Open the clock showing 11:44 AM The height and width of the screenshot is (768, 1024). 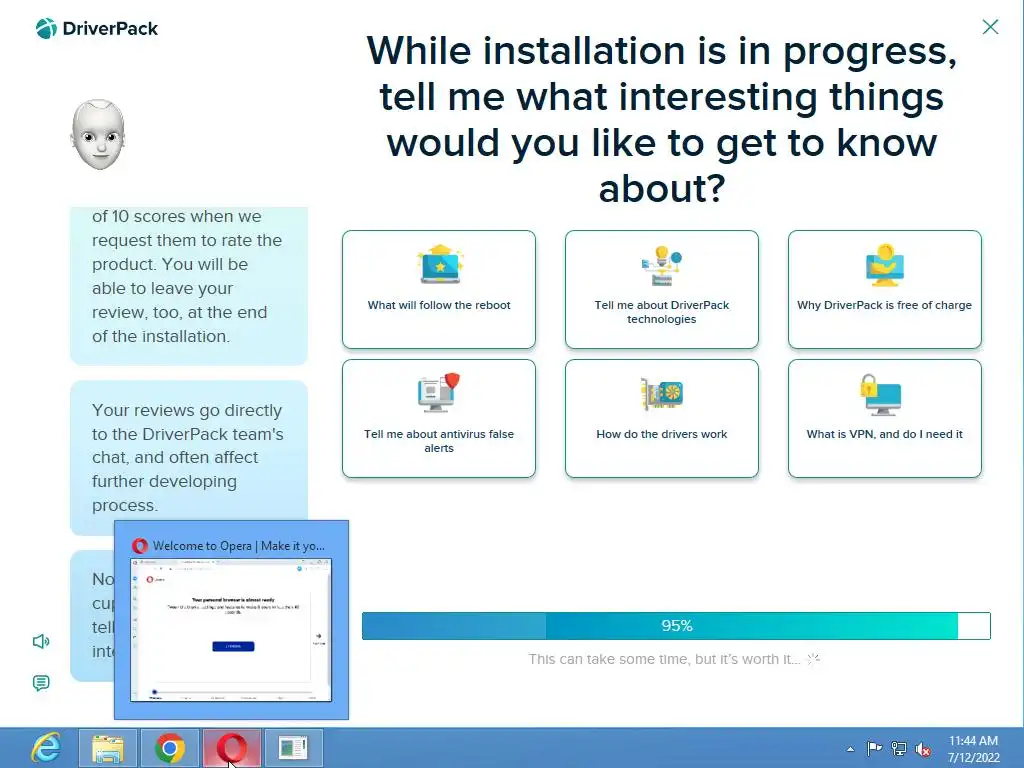[974, 748]
